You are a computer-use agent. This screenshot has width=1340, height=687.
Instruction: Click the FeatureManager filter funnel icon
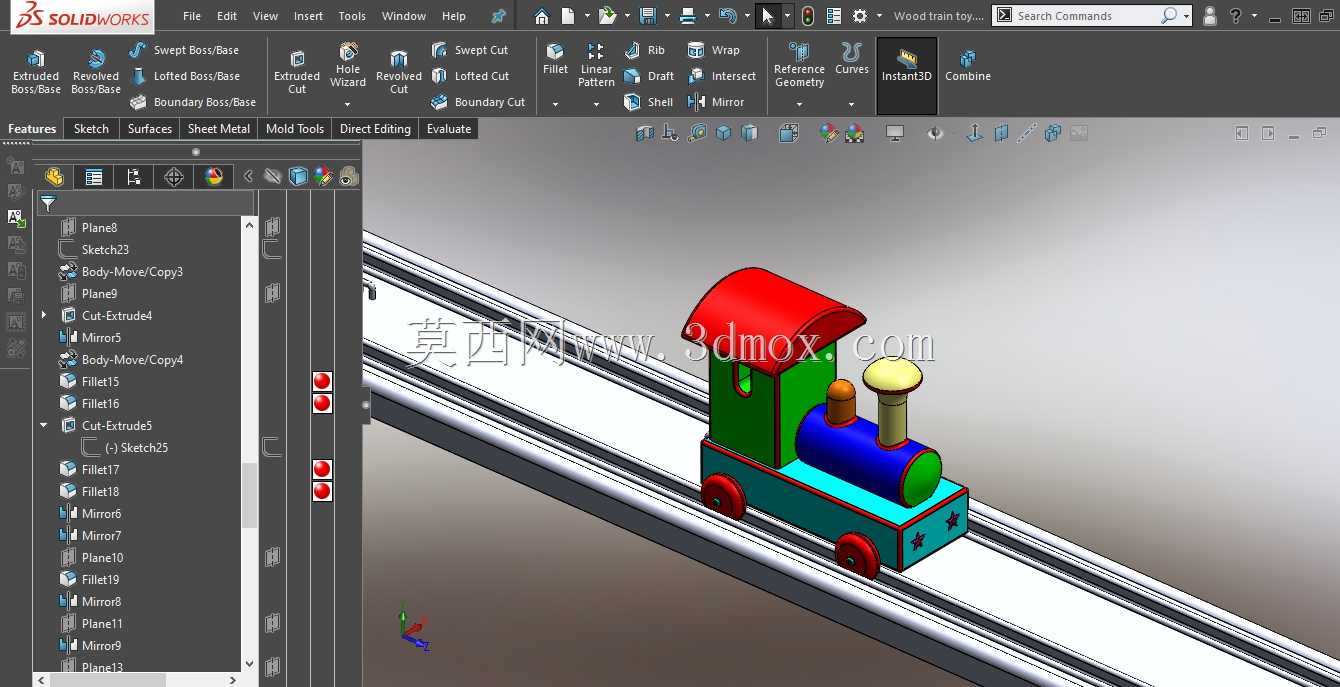pos(48,204)
